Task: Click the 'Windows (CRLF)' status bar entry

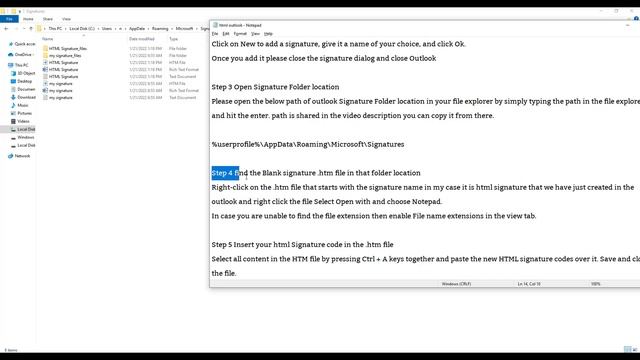Action: tap(456, 284)
